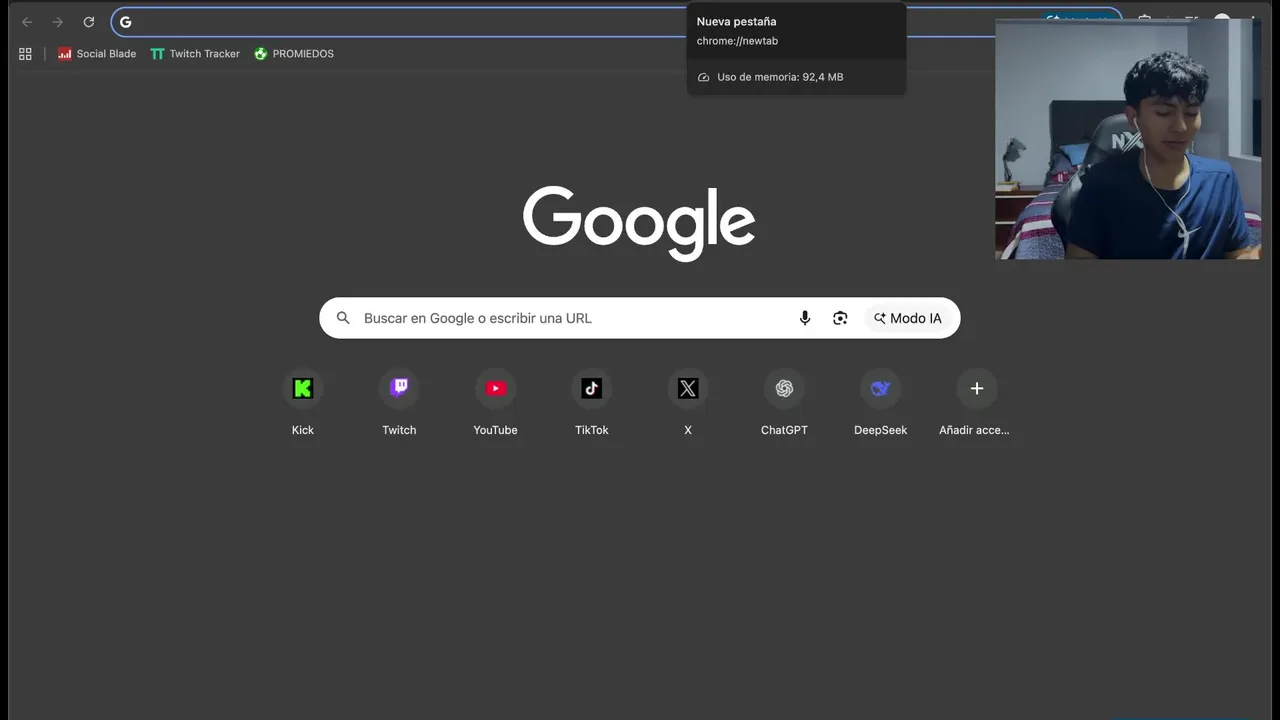This screenshot has height=720, width=1280.
Task: Open the ChatGPT shortcut
Action: (x=784, y=403)
